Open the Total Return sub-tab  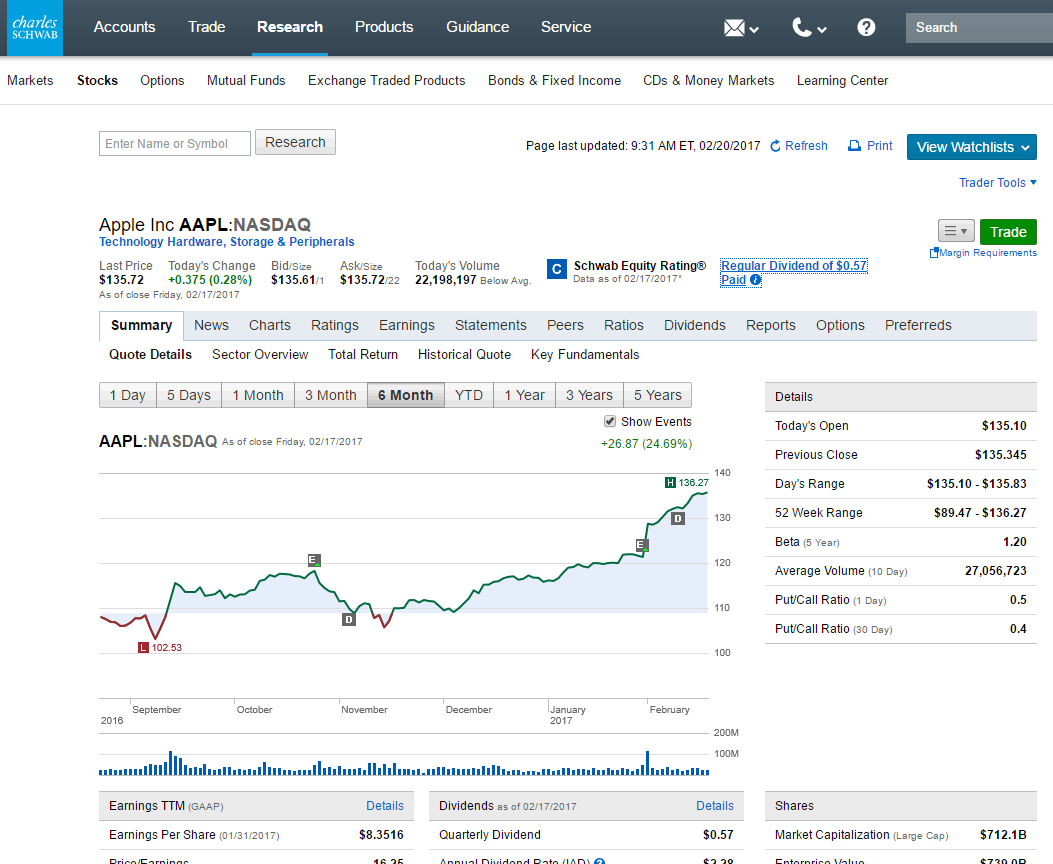tap(363, 354)
